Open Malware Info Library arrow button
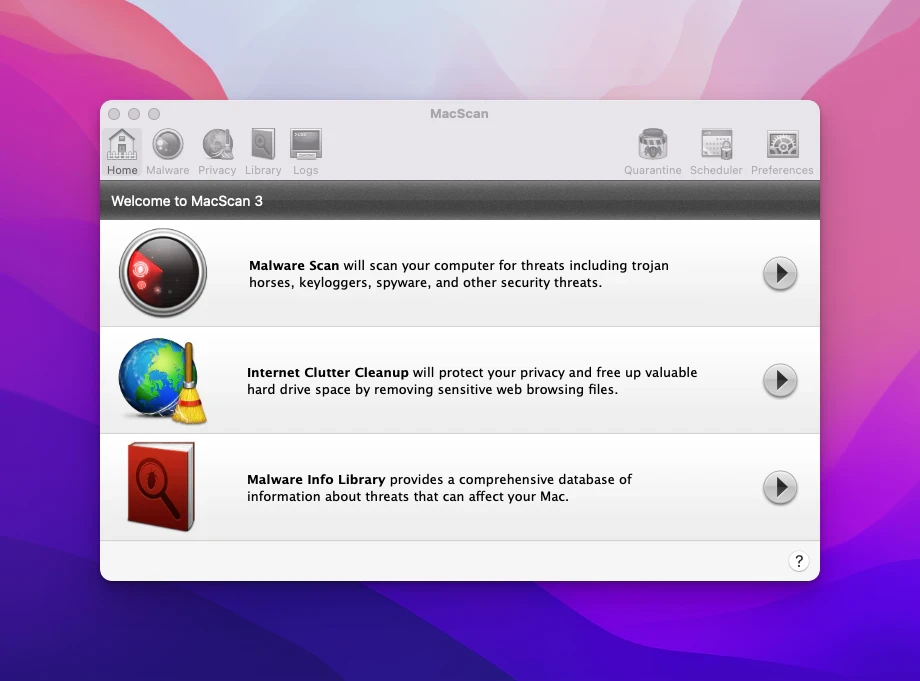The height and width of the screenshot is (681, 920). click(x=780, y=487)
